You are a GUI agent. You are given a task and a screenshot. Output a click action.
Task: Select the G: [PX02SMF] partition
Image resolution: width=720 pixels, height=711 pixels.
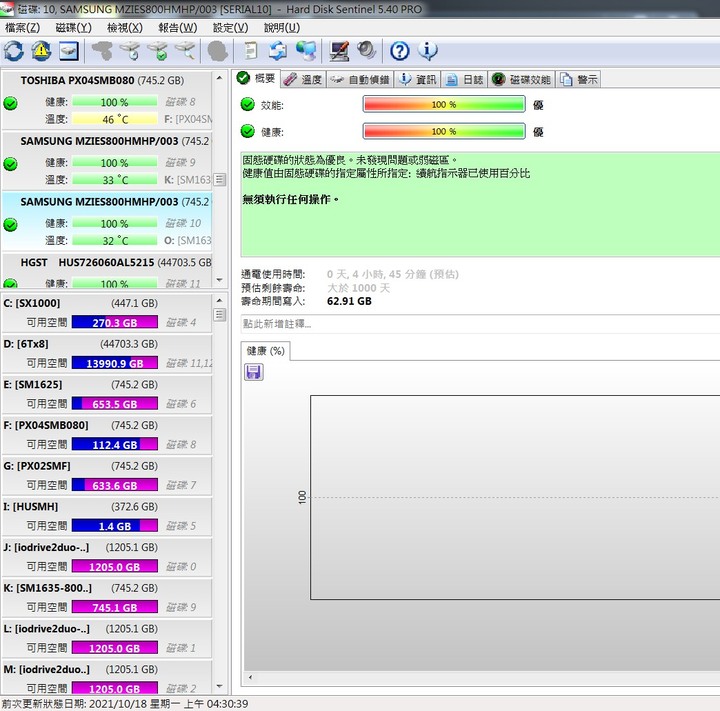click(x=107, y=475)
